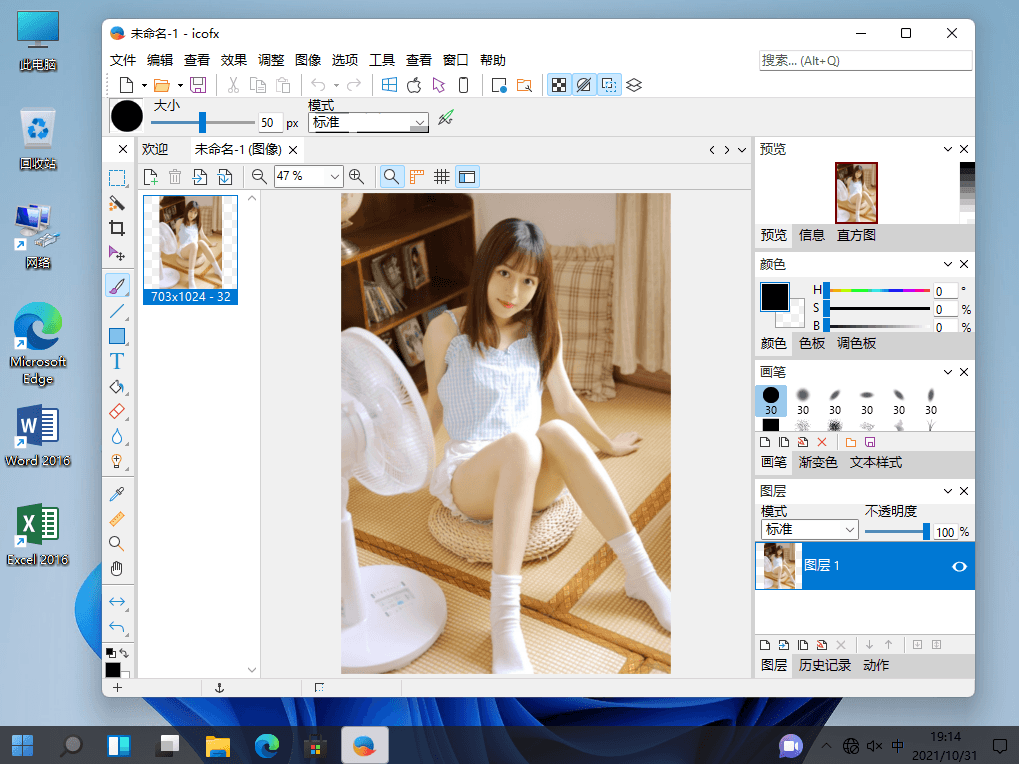Click the Save floppy disk icon

(198, 85)
